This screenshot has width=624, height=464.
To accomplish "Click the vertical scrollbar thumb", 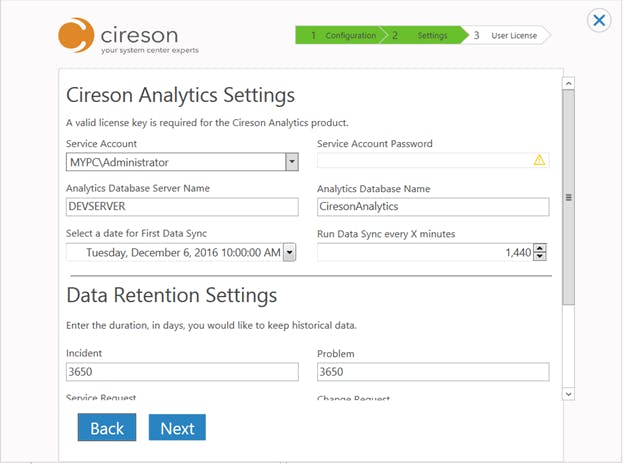I will coord(568,197).
